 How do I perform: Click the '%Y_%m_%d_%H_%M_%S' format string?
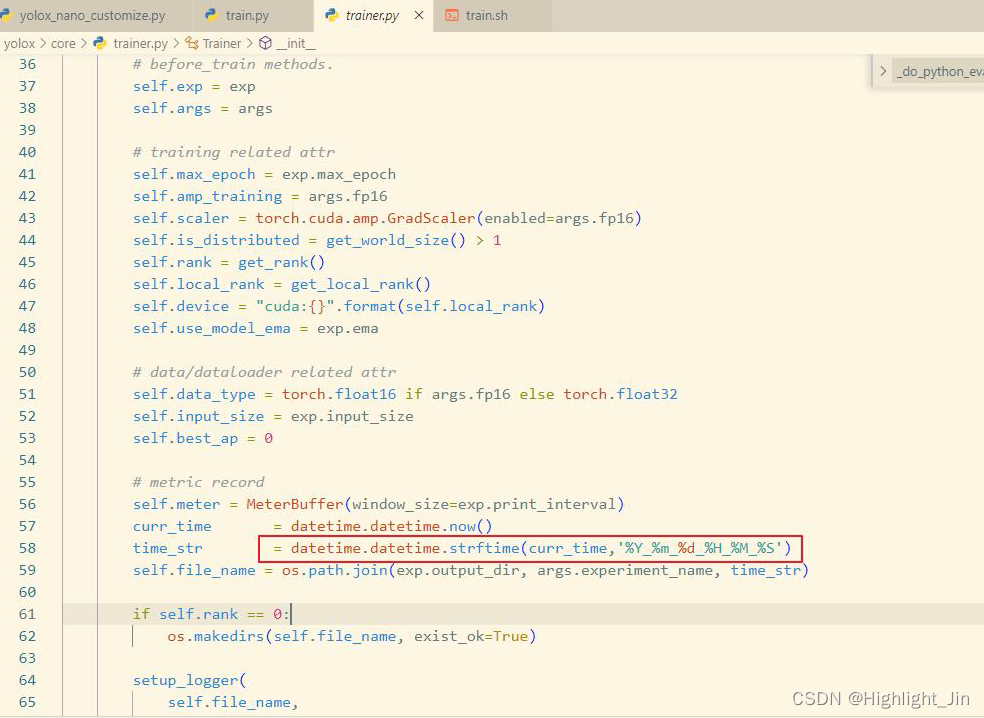pos(700,549)
